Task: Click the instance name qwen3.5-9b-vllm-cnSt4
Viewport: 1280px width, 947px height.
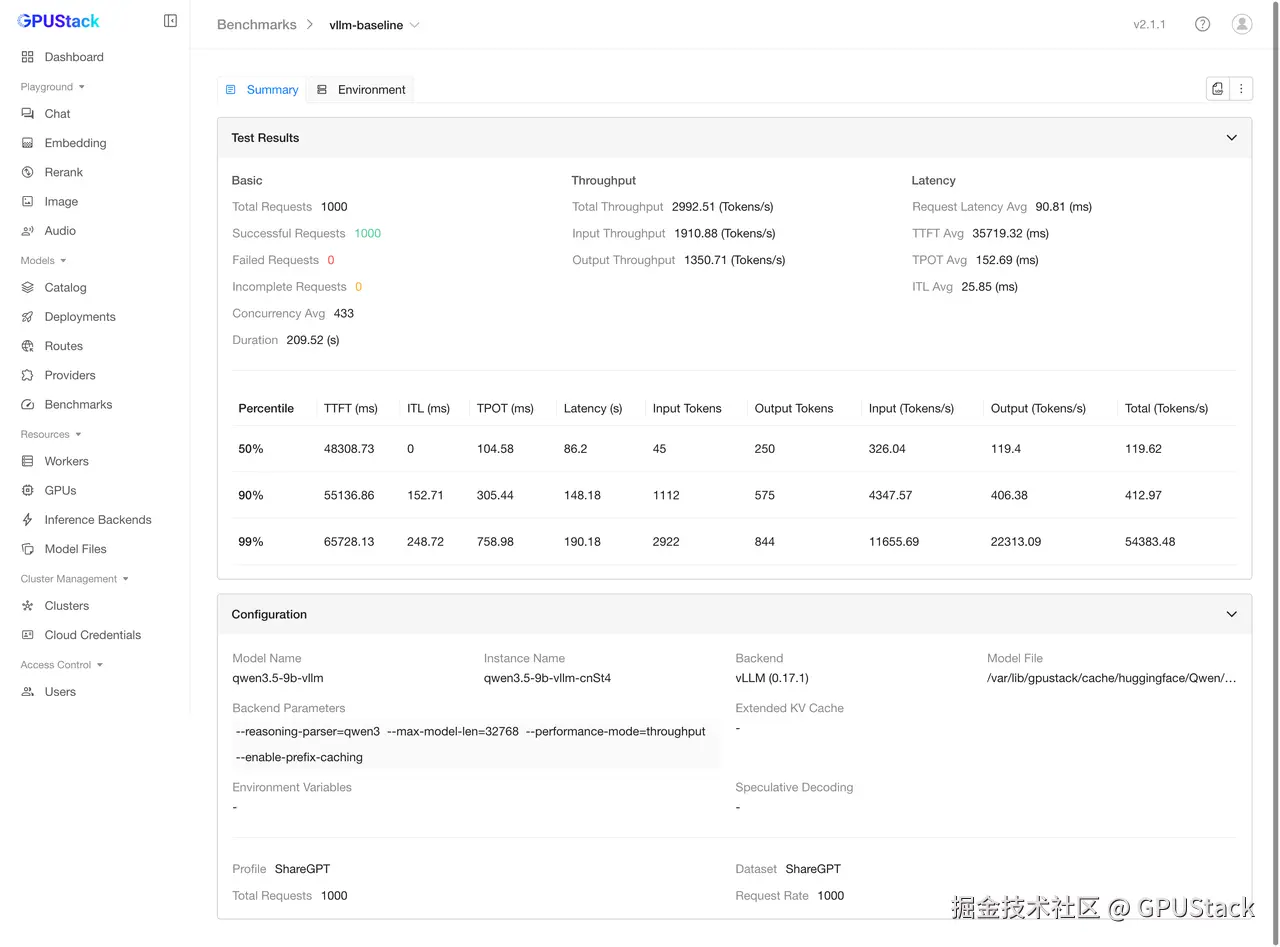Action: pyautogui.click(x=547, y=678)
